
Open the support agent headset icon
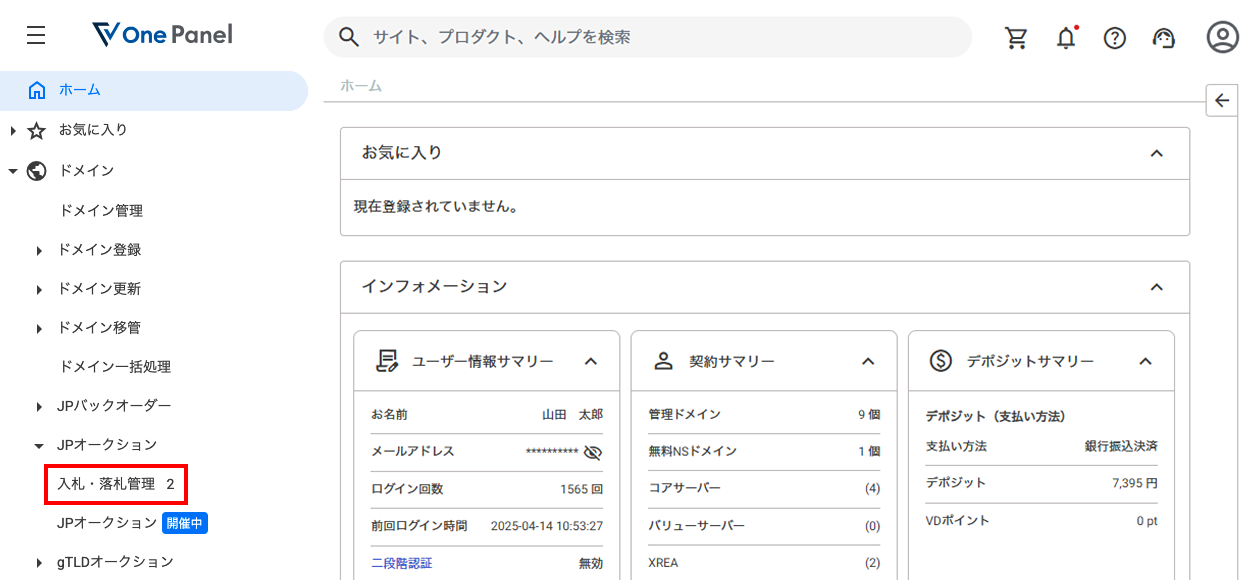pos(1163,38)
